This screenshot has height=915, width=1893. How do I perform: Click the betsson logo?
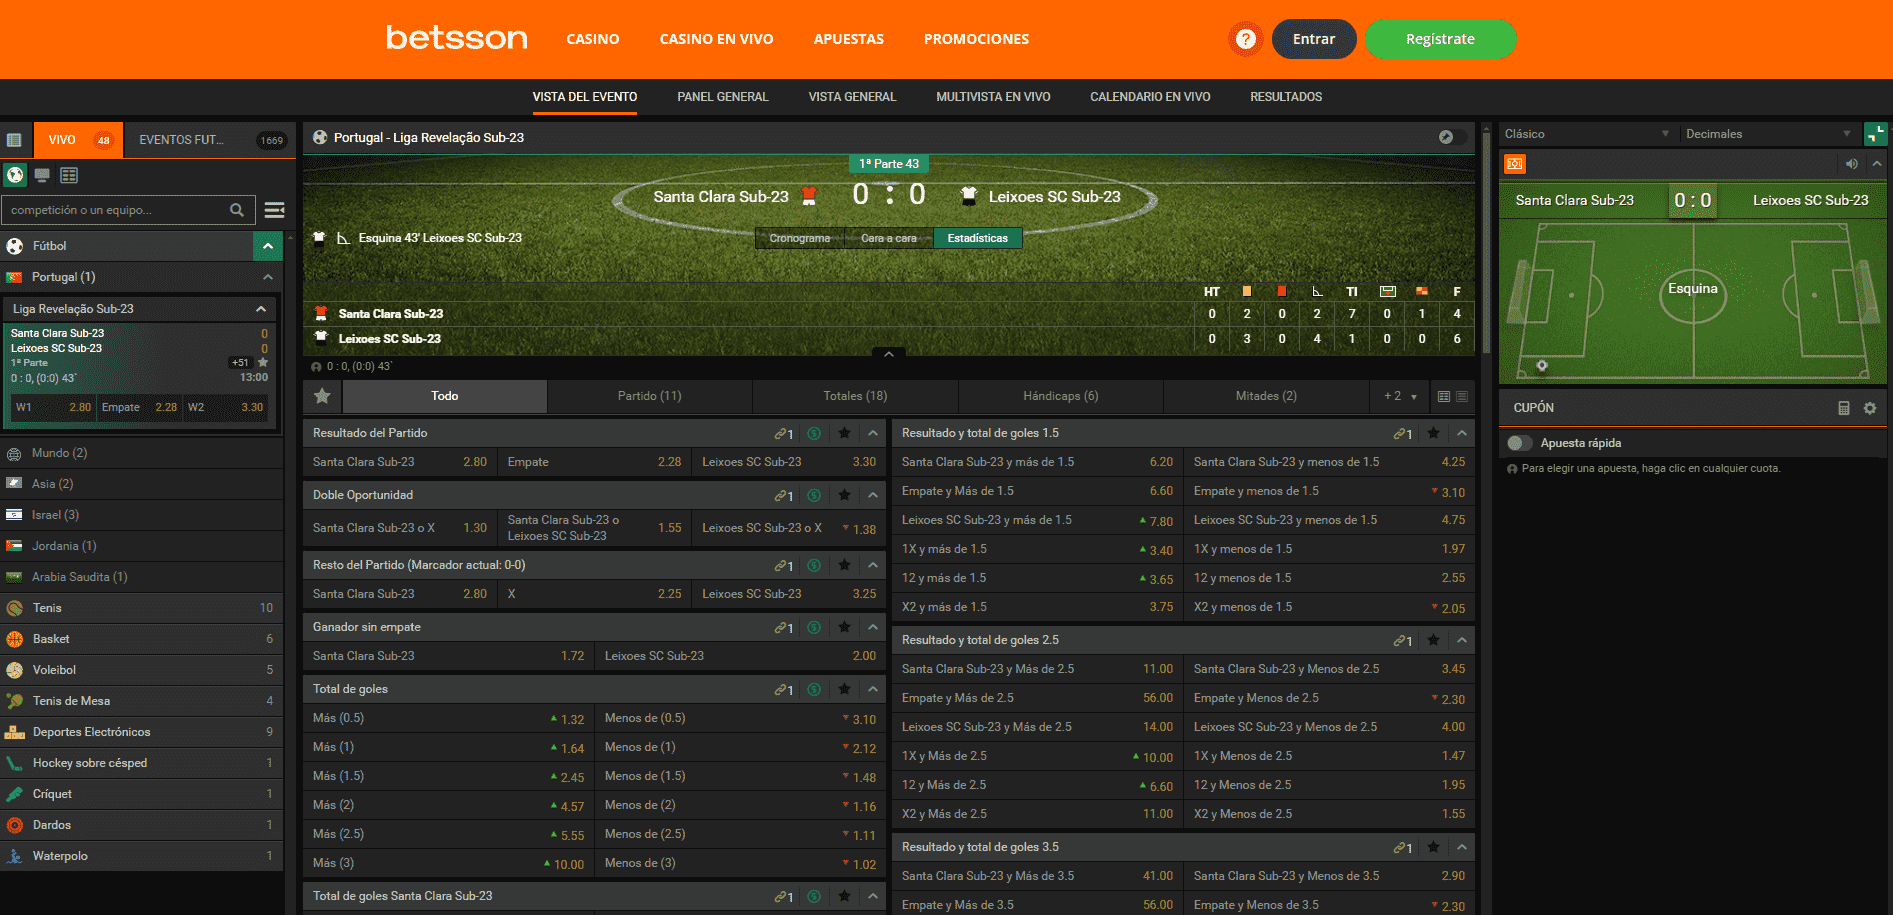[456, 38]
